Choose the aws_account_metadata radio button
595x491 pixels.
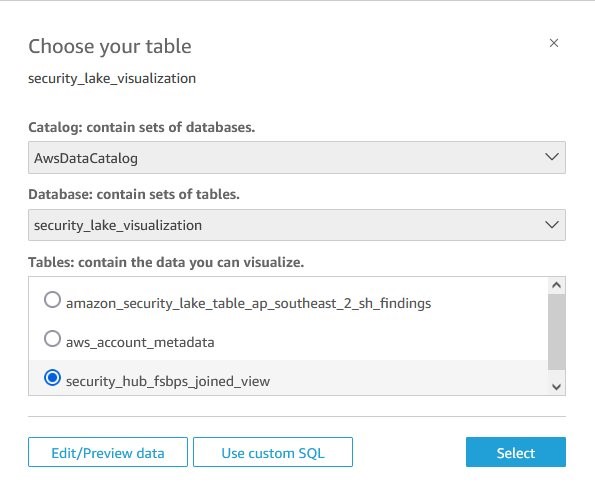pos(52,338)
